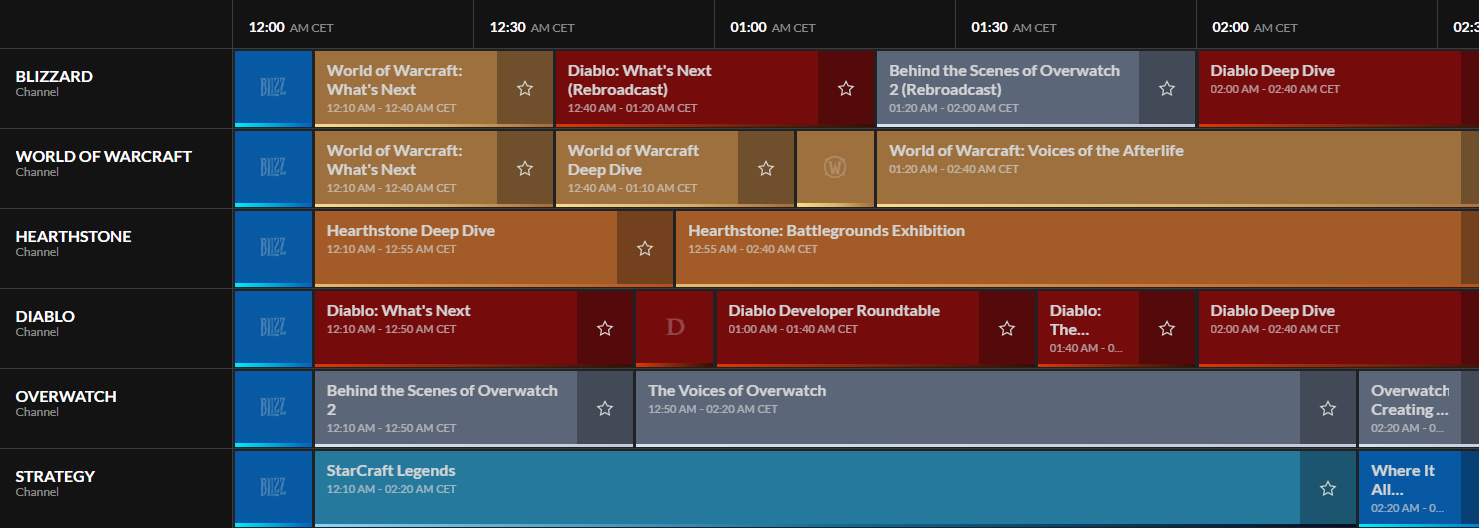Star the Diablo Developer Roundtable
The image size is (1479, 528).
(1007, 328)
